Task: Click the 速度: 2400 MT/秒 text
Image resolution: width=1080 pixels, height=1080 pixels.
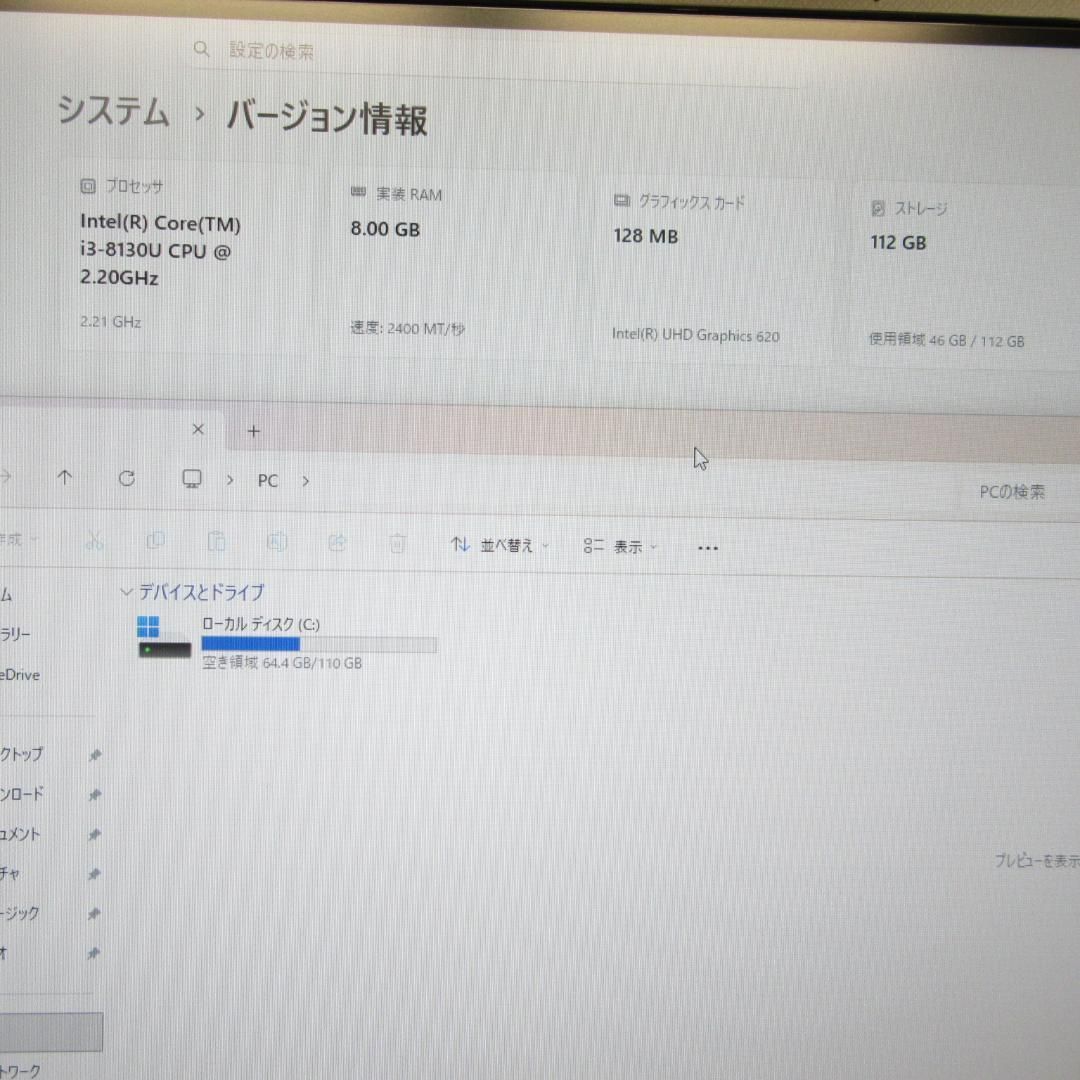Action: pyautogui.click(x=407, y=329)
